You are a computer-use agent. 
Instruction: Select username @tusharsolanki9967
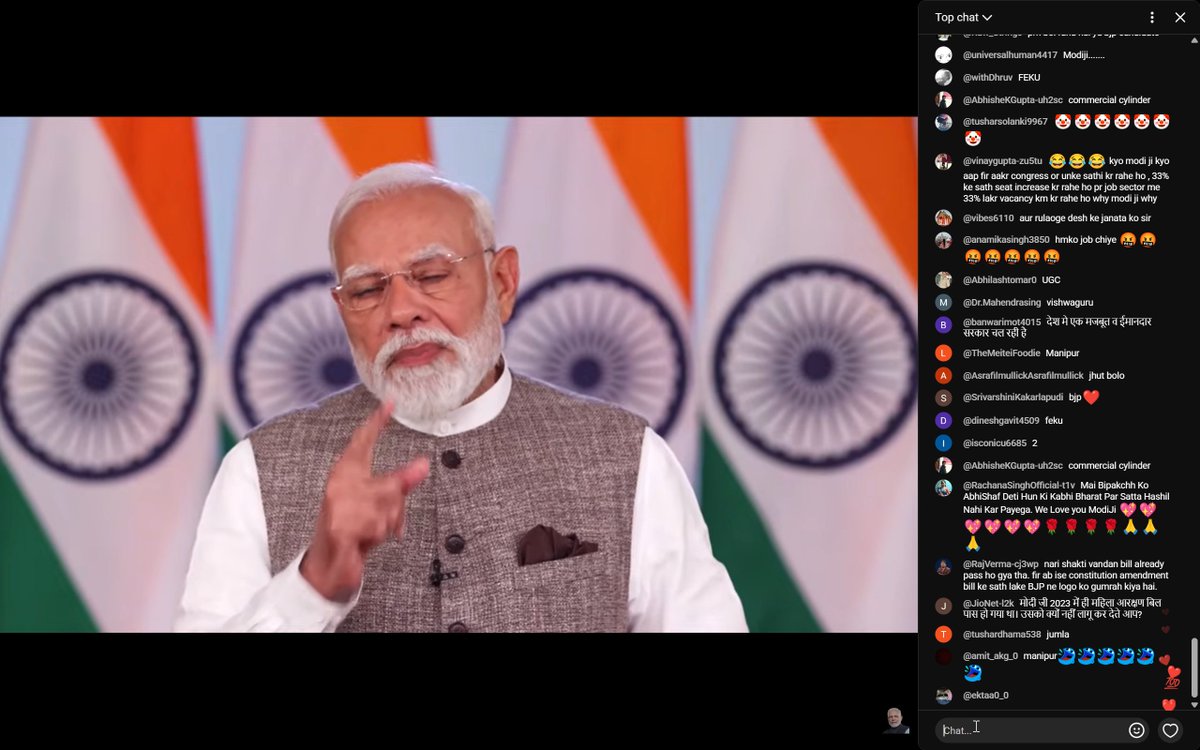click(x=1005, y=122)
